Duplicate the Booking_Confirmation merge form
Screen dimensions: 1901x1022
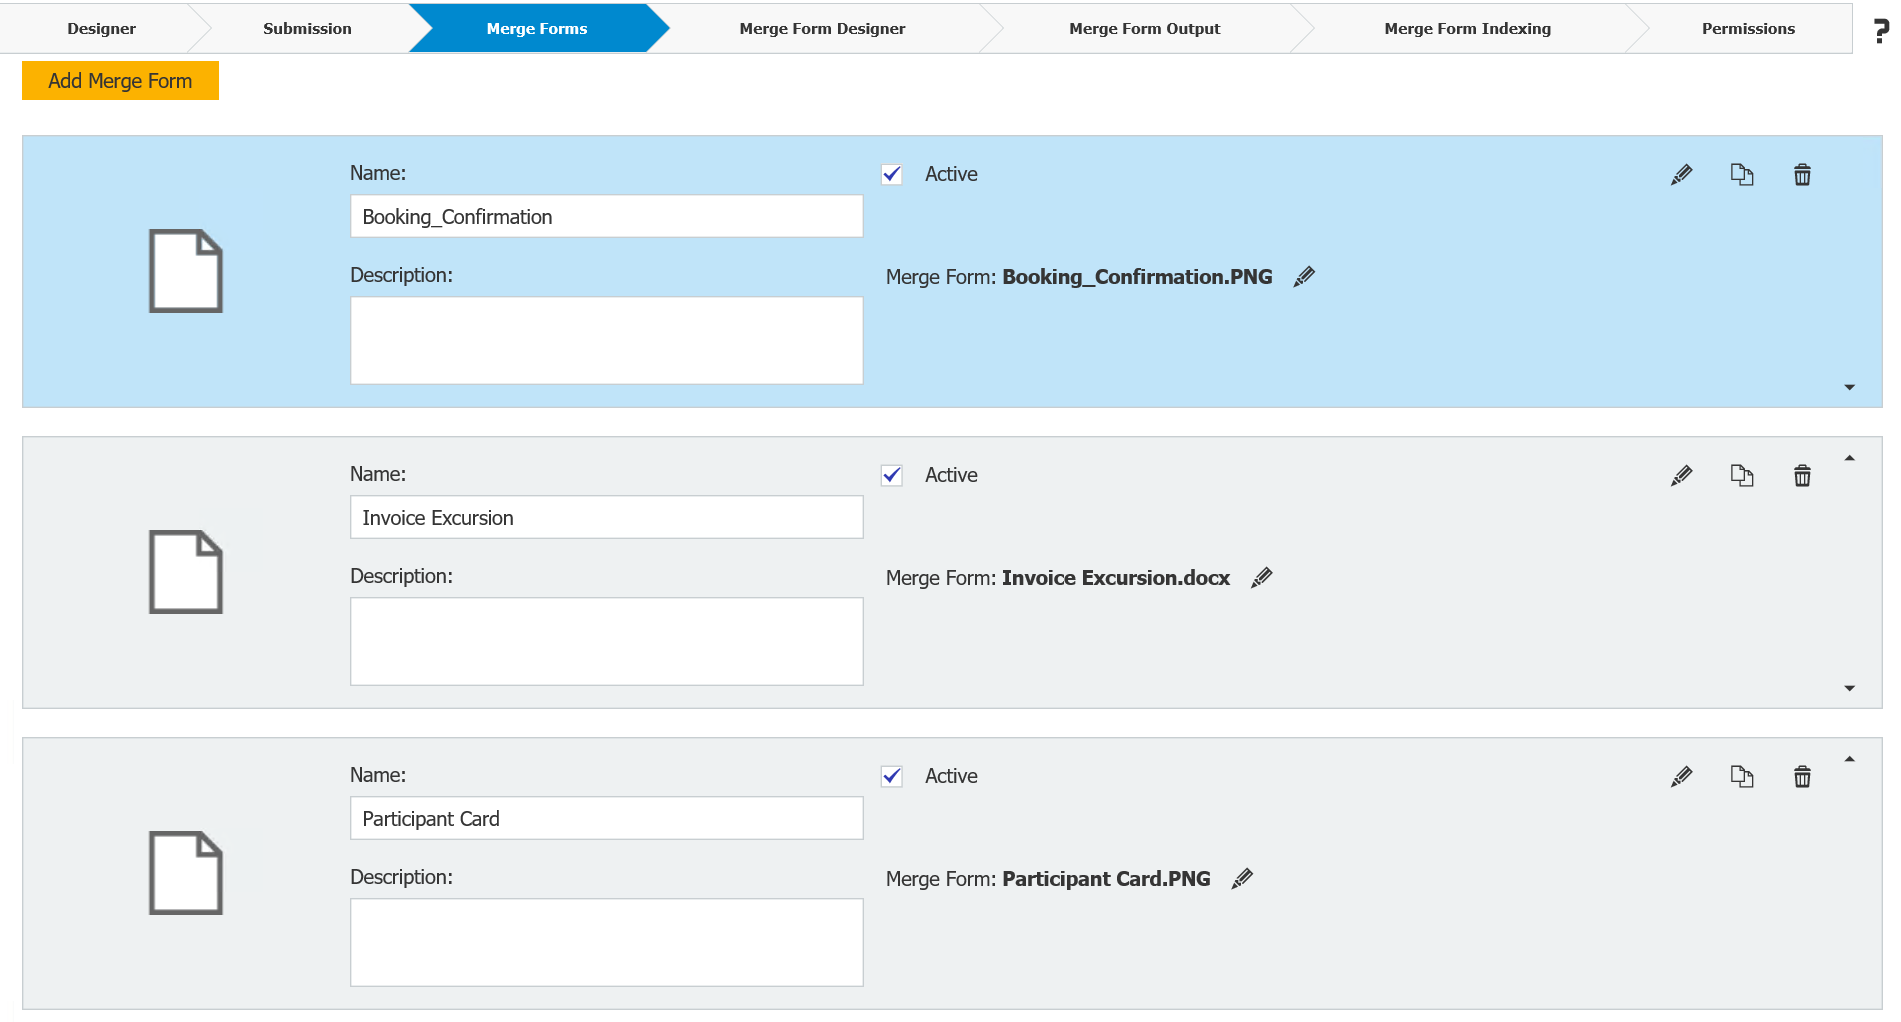pyautogui.click(x=1742, y=174)
